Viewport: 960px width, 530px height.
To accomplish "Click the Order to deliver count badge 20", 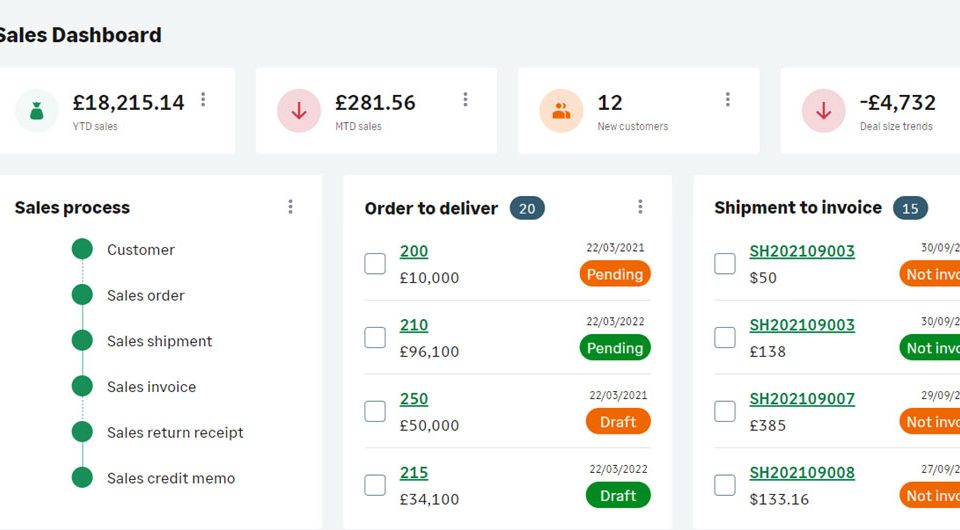I will tap(527, 209).
